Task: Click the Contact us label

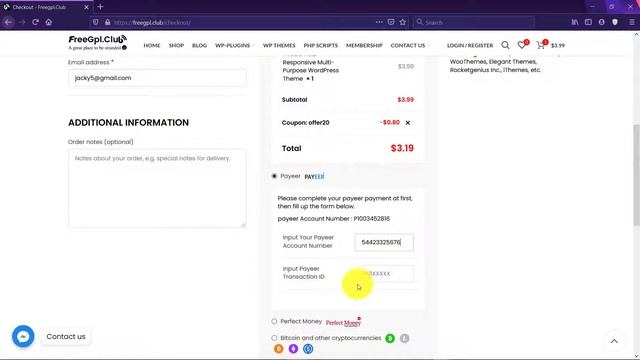Action: pyautogui.click(x=66, y=337)
